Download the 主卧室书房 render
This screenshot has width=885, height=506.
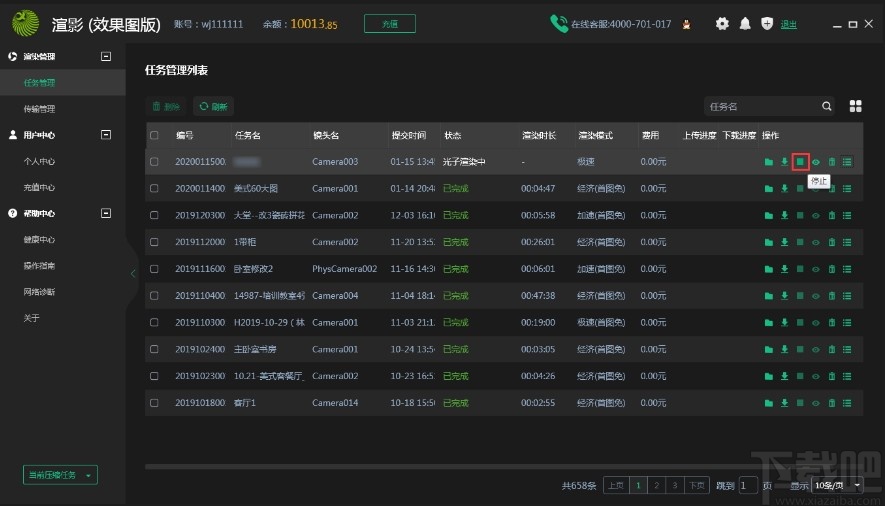tap(784, 349)
